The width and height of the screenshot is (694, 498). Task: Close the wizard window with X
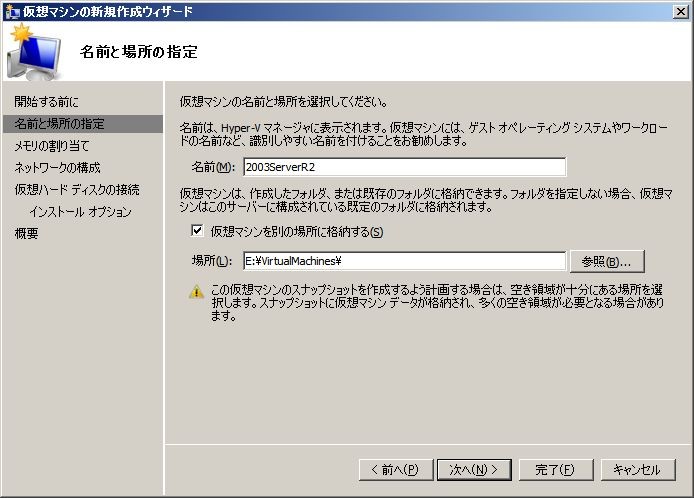(680, 12)
